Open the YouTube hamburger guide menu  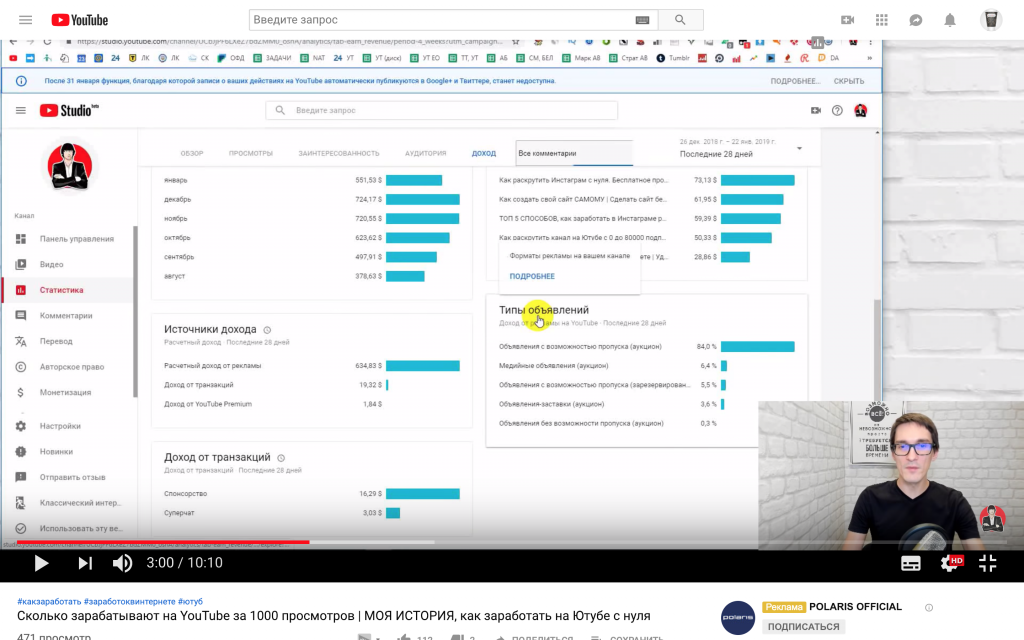(x=25, y=20)
